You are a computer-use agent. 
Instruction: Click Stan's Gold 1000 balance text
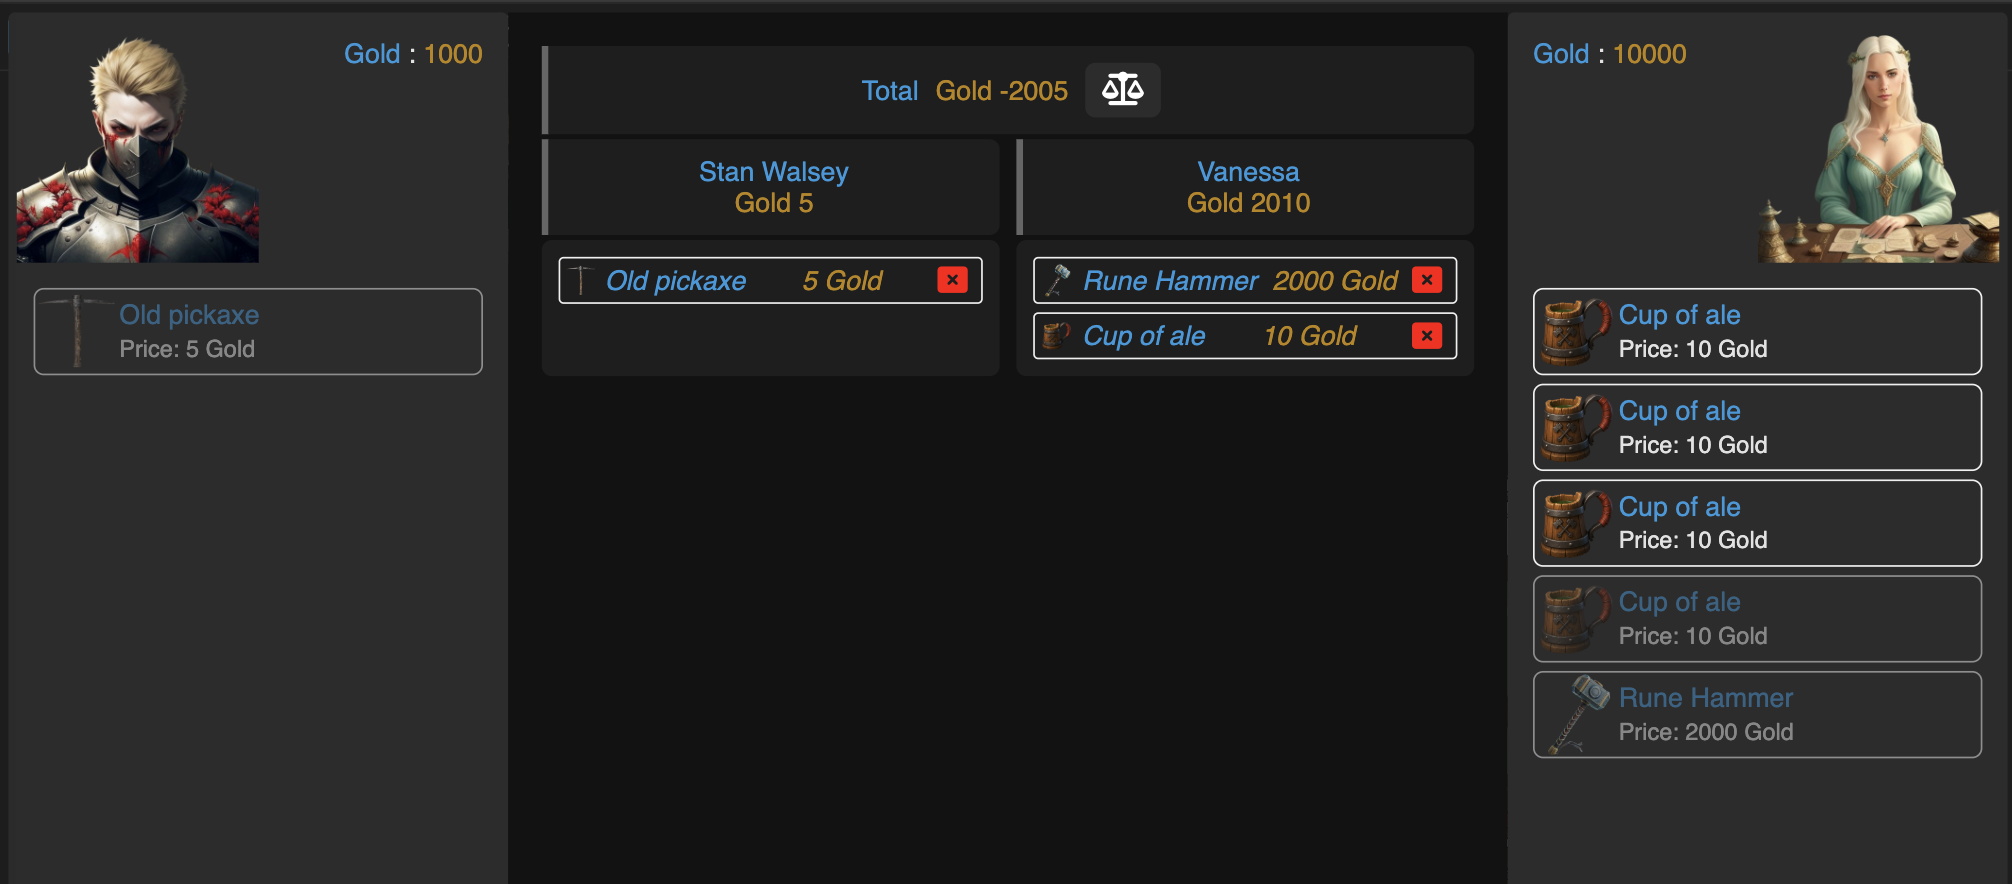point(413,54)
